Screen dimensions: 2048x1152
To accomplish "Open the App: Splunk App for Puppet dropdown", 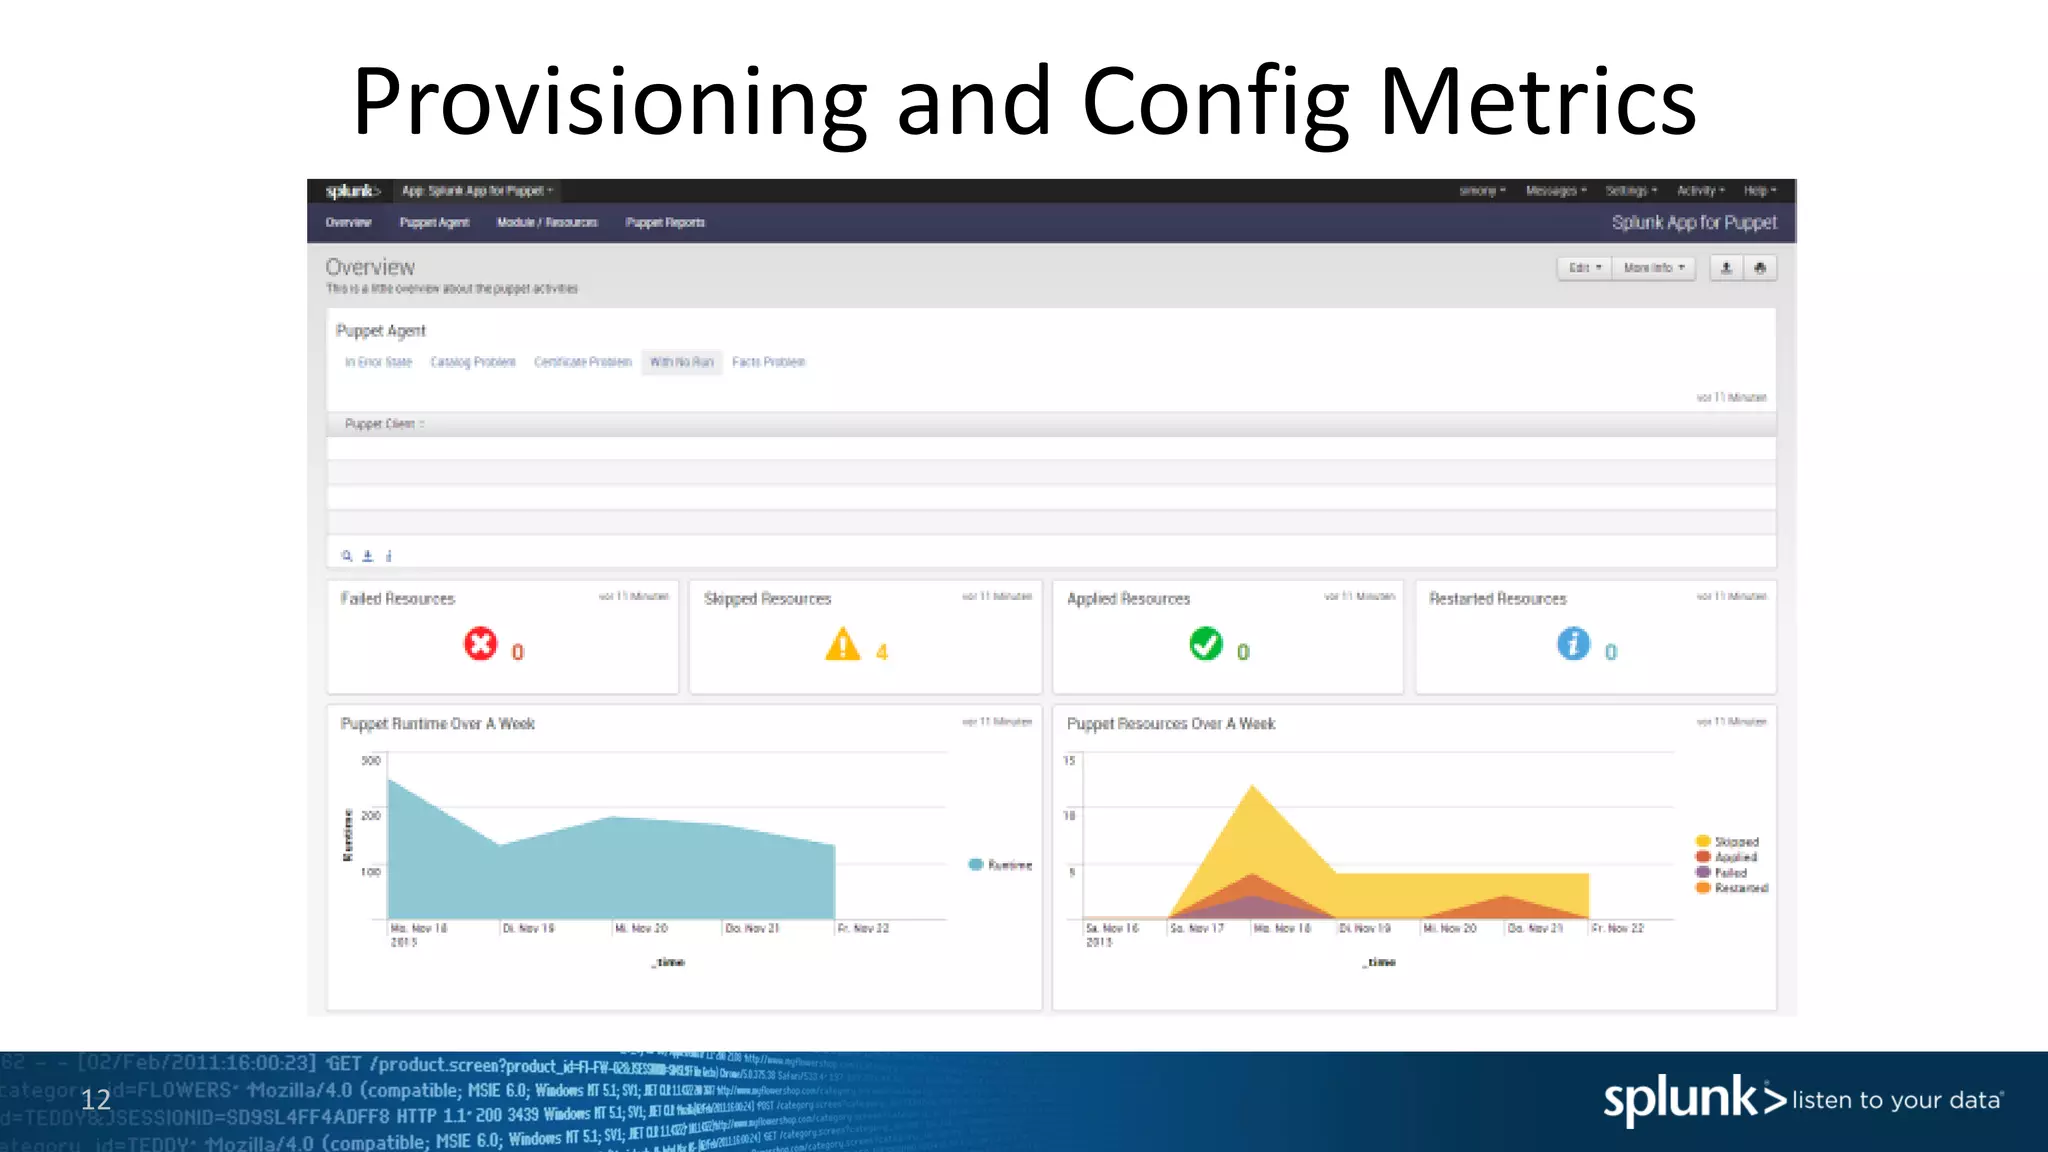I will tap(477, 191).
